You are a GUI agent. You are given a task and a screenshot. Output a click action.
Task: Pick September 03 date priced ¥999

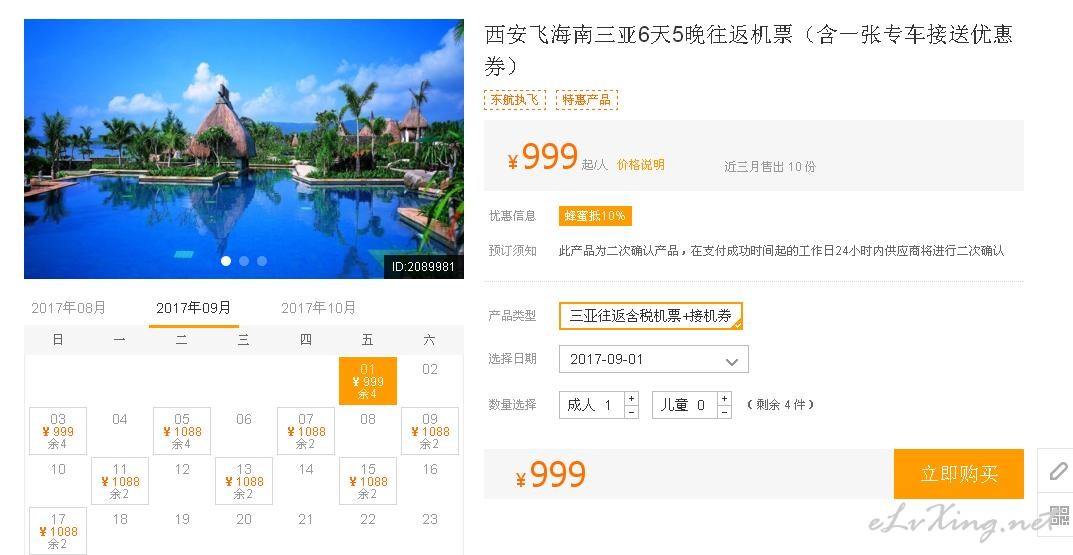[58, 431]
